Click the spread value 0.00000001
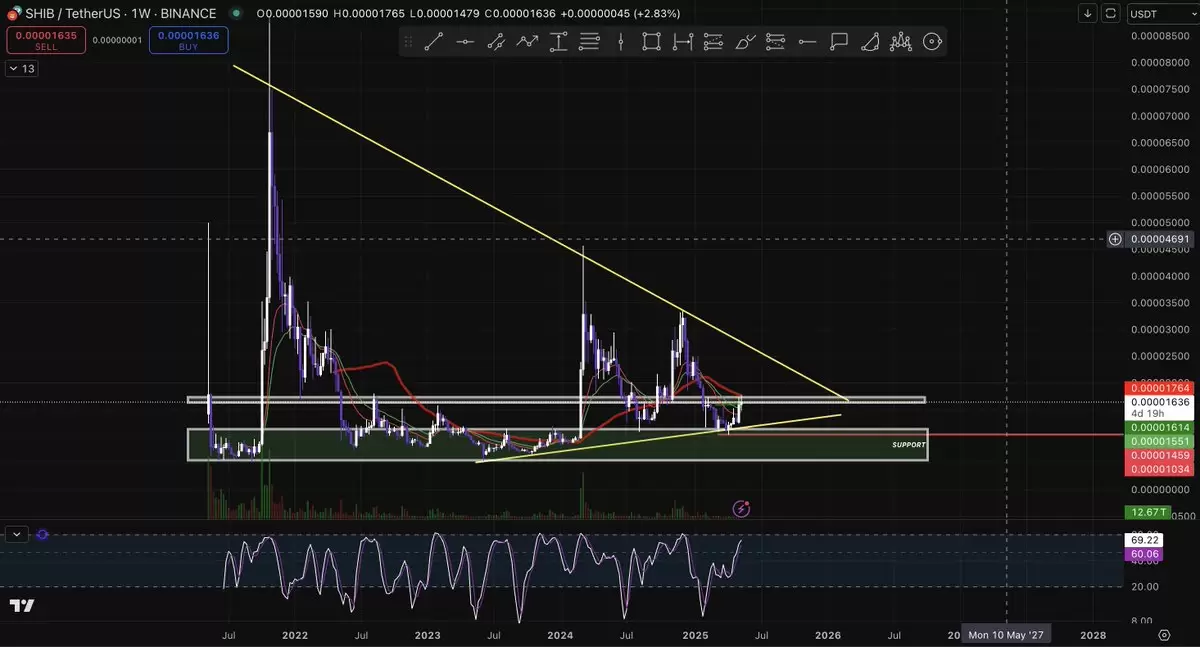Image resolution: width=1200 pixels, height=647 pixels. click(116, 40)
